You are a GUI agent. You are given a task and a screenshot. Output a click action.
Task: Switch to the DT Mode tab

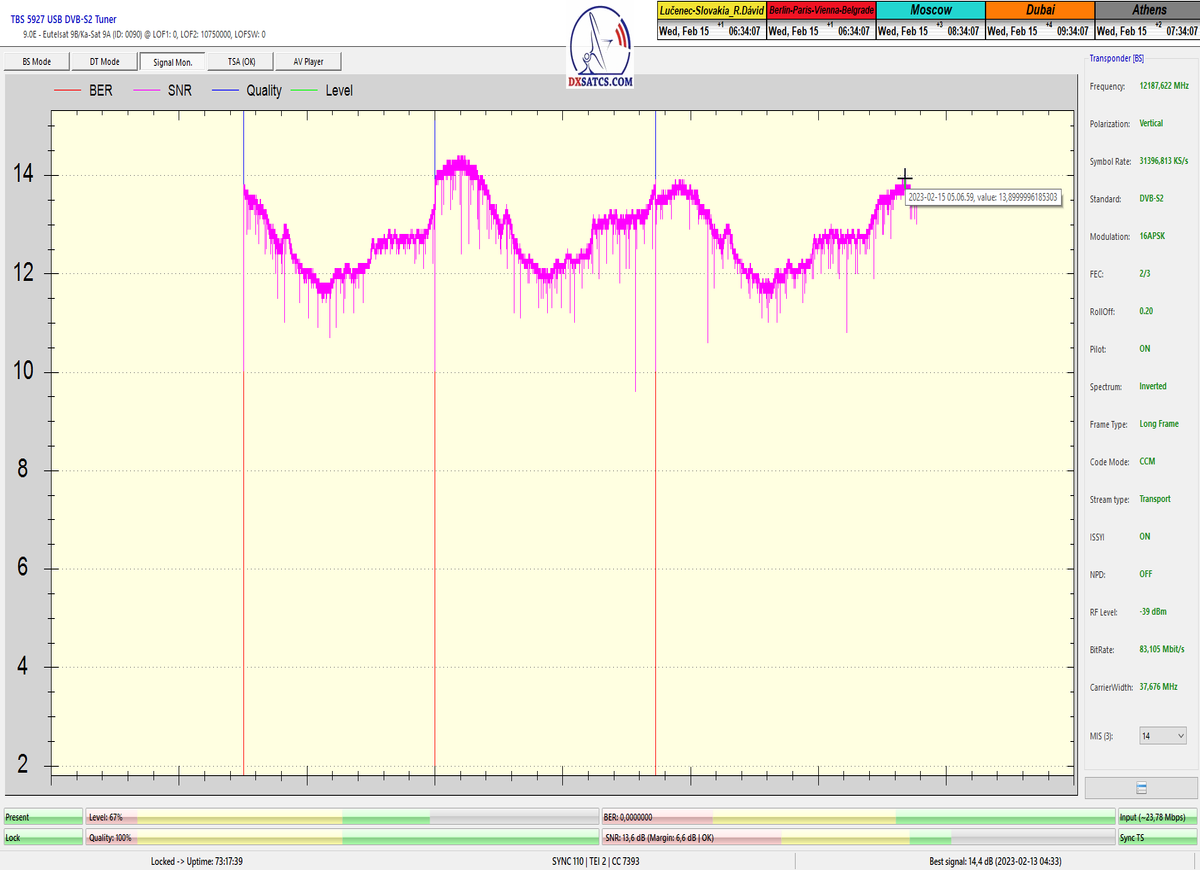click(x=104, y=62)
